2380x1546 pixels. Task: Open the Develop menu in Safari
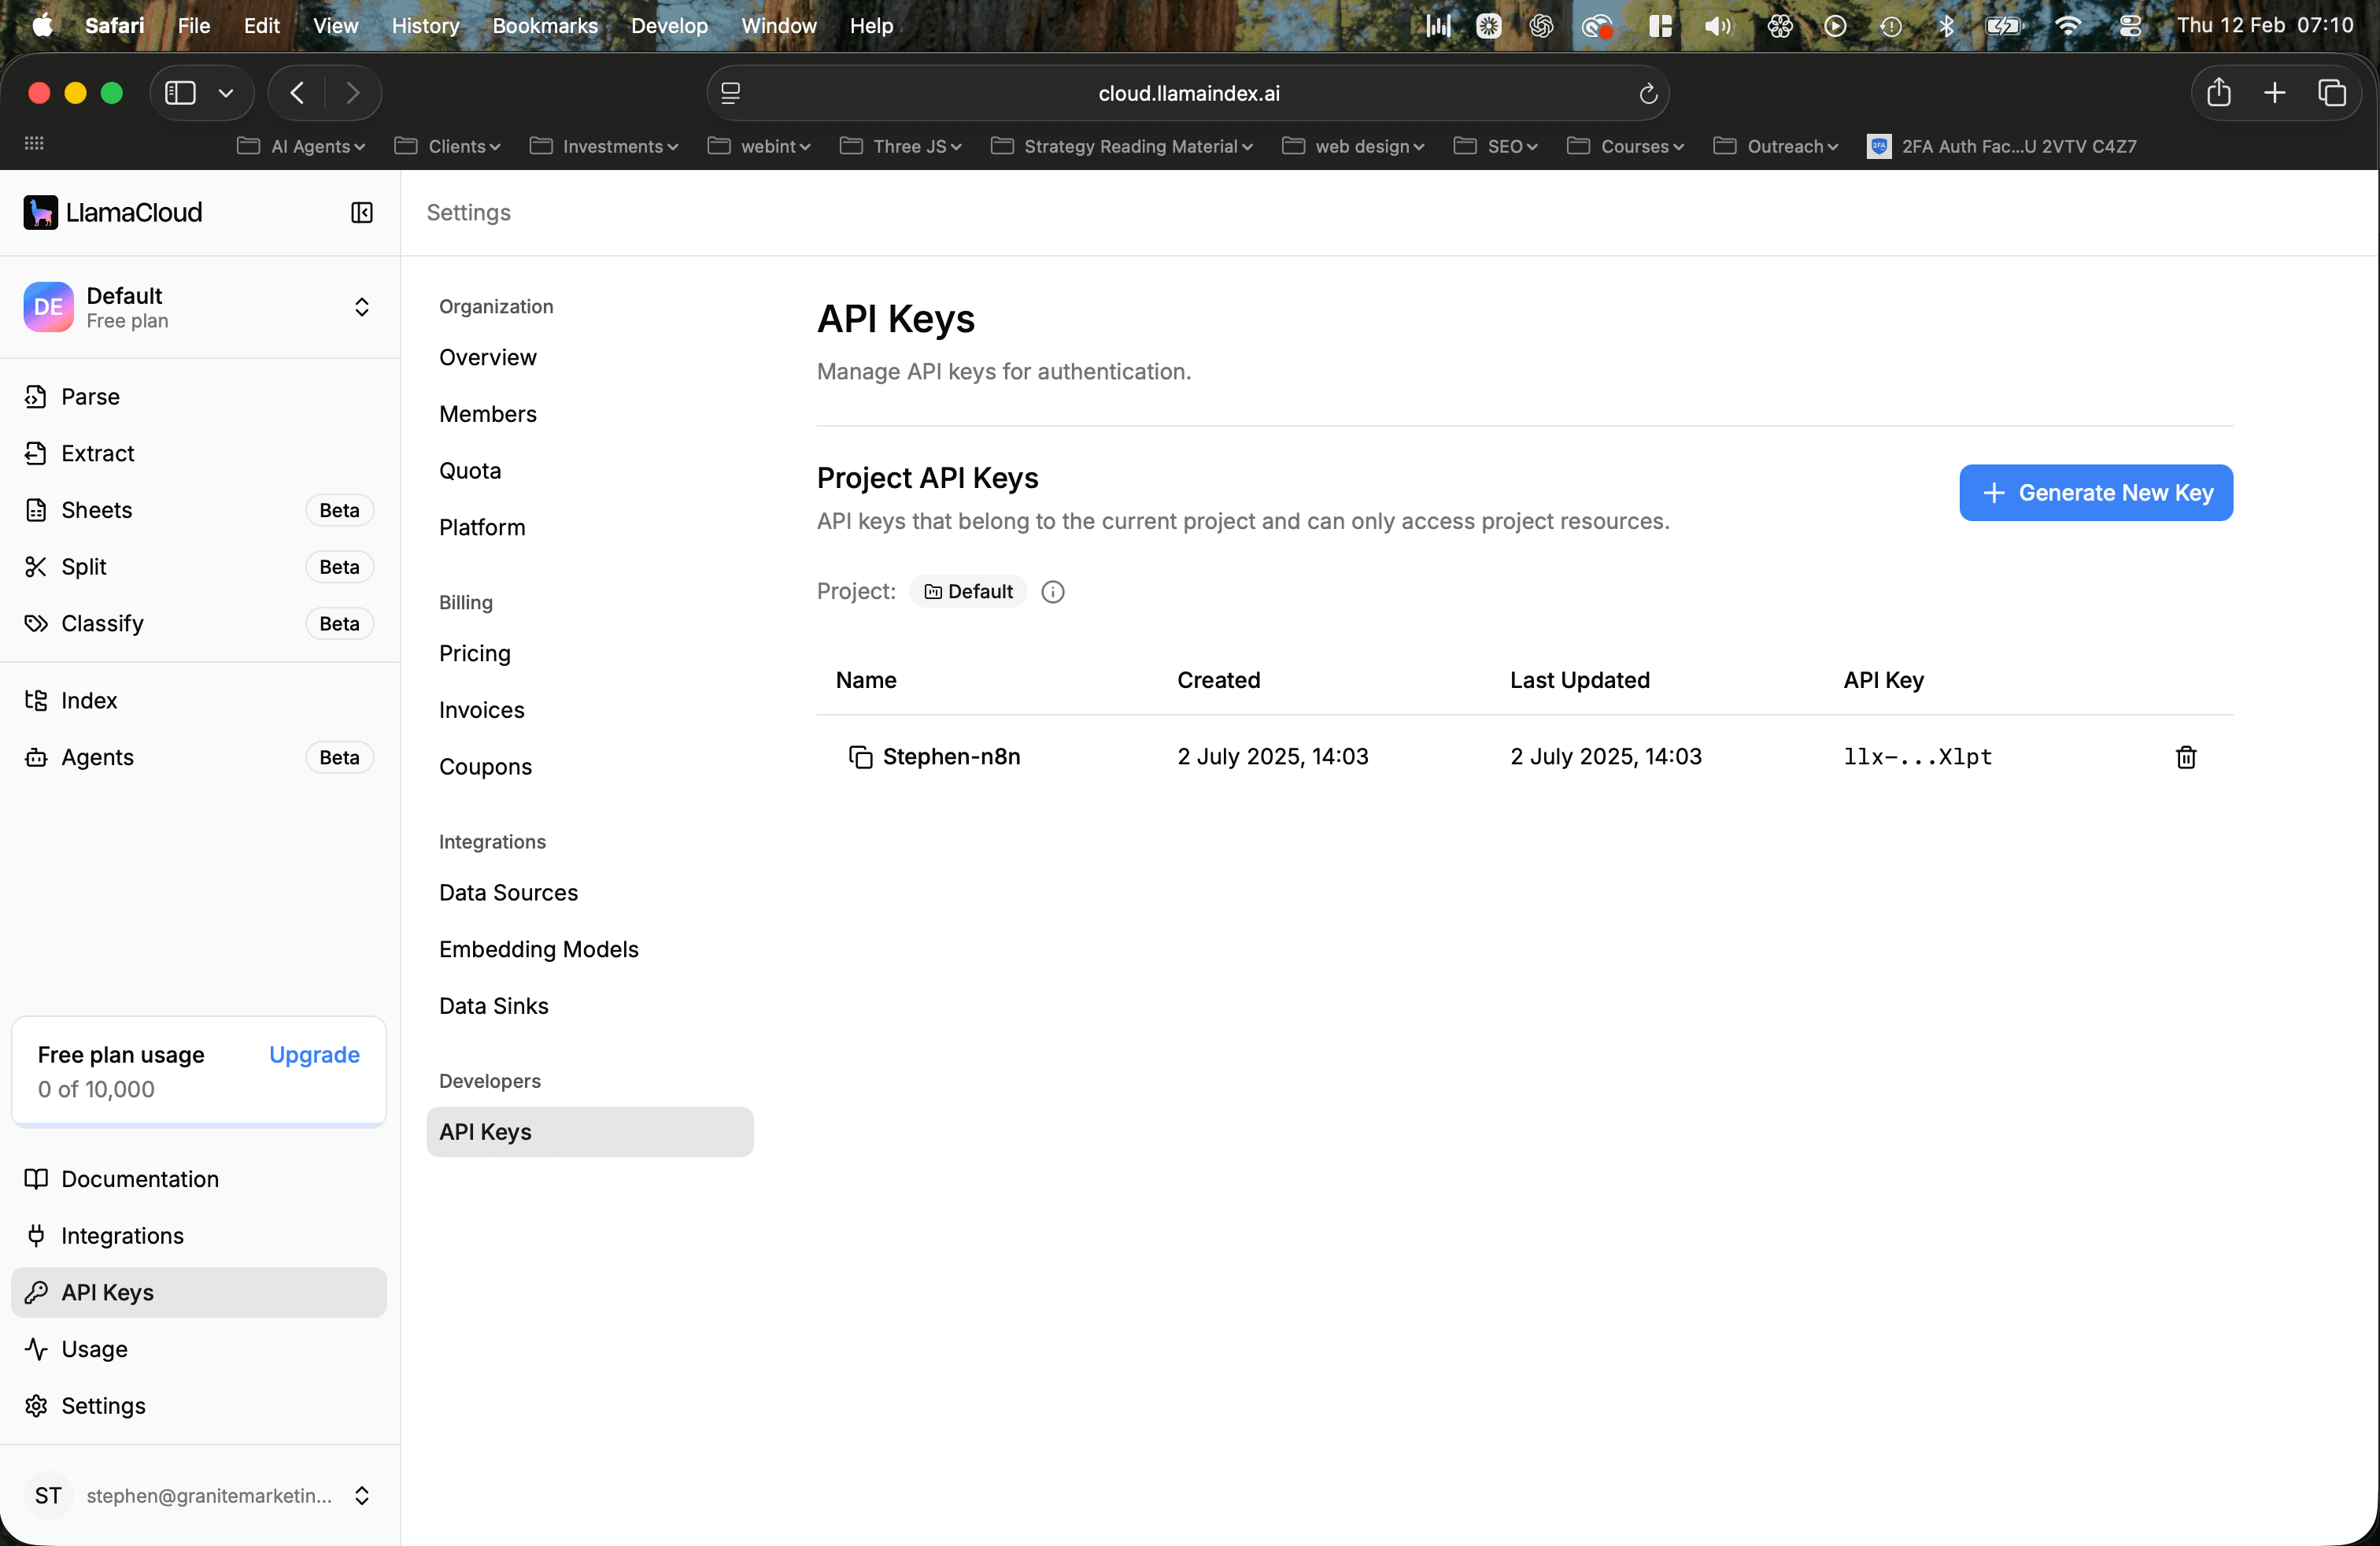click(668, 25)
